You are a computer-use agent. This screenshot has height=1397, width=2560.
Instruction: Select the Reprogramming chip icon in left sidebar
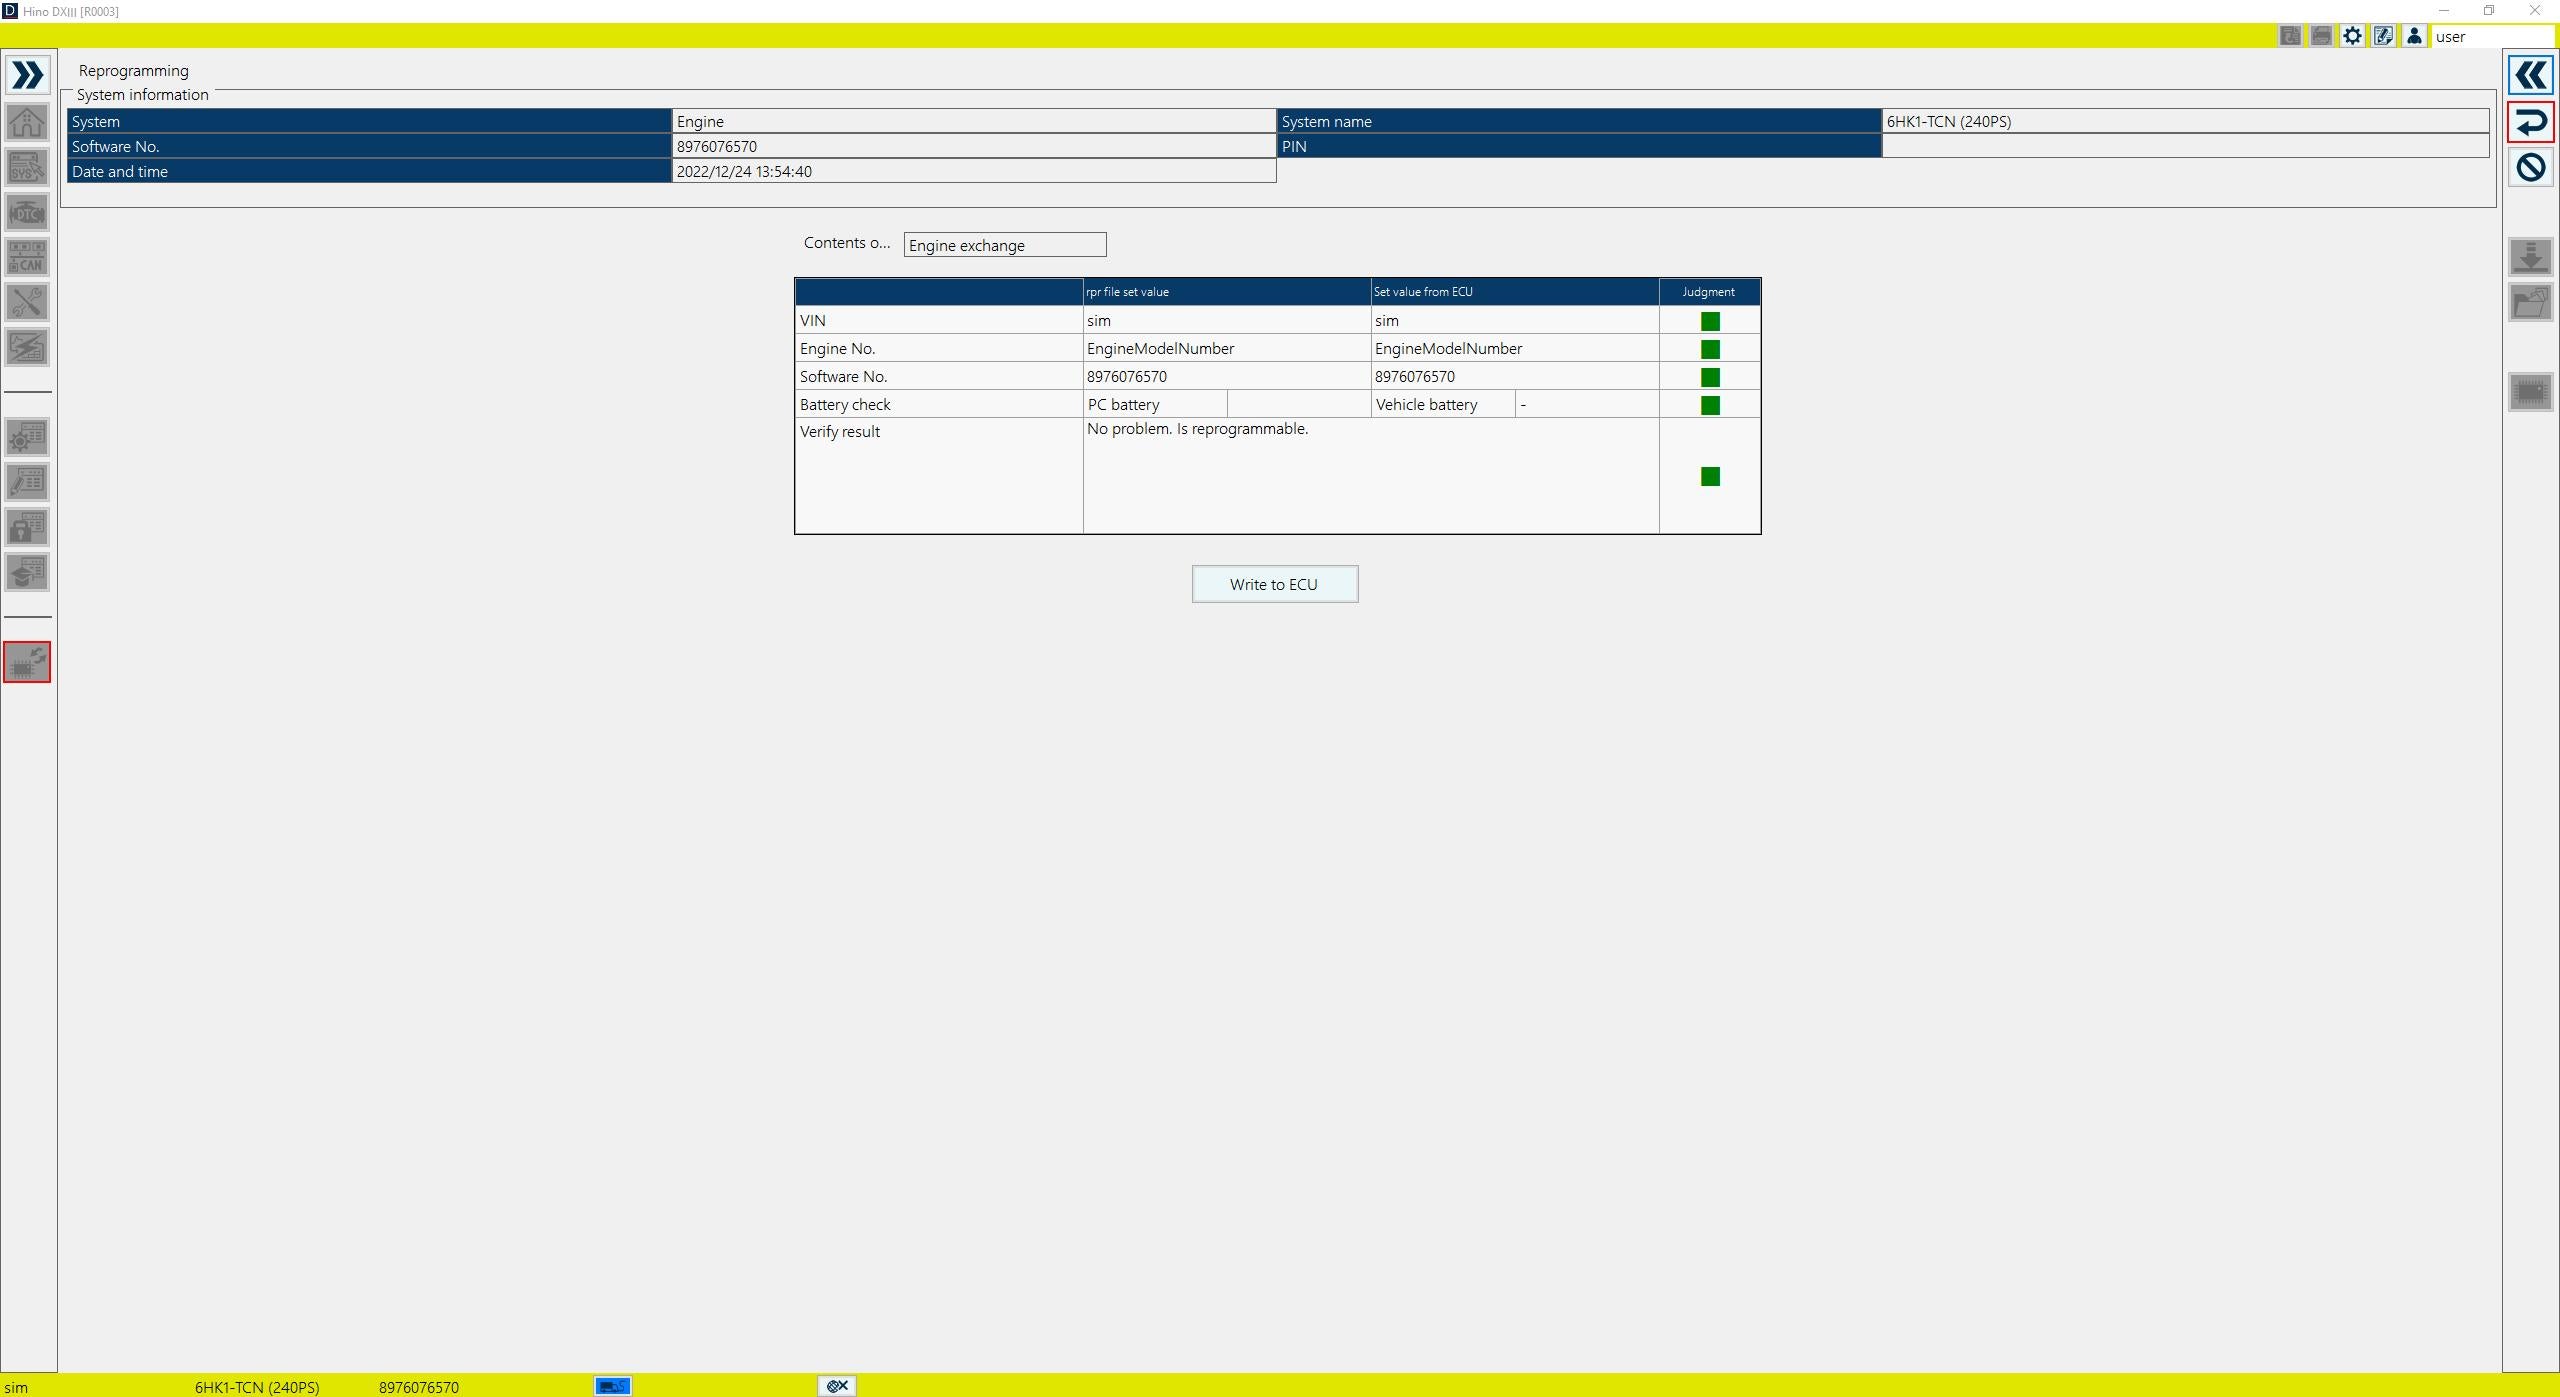pyautogui.click(x=28, y=662)
